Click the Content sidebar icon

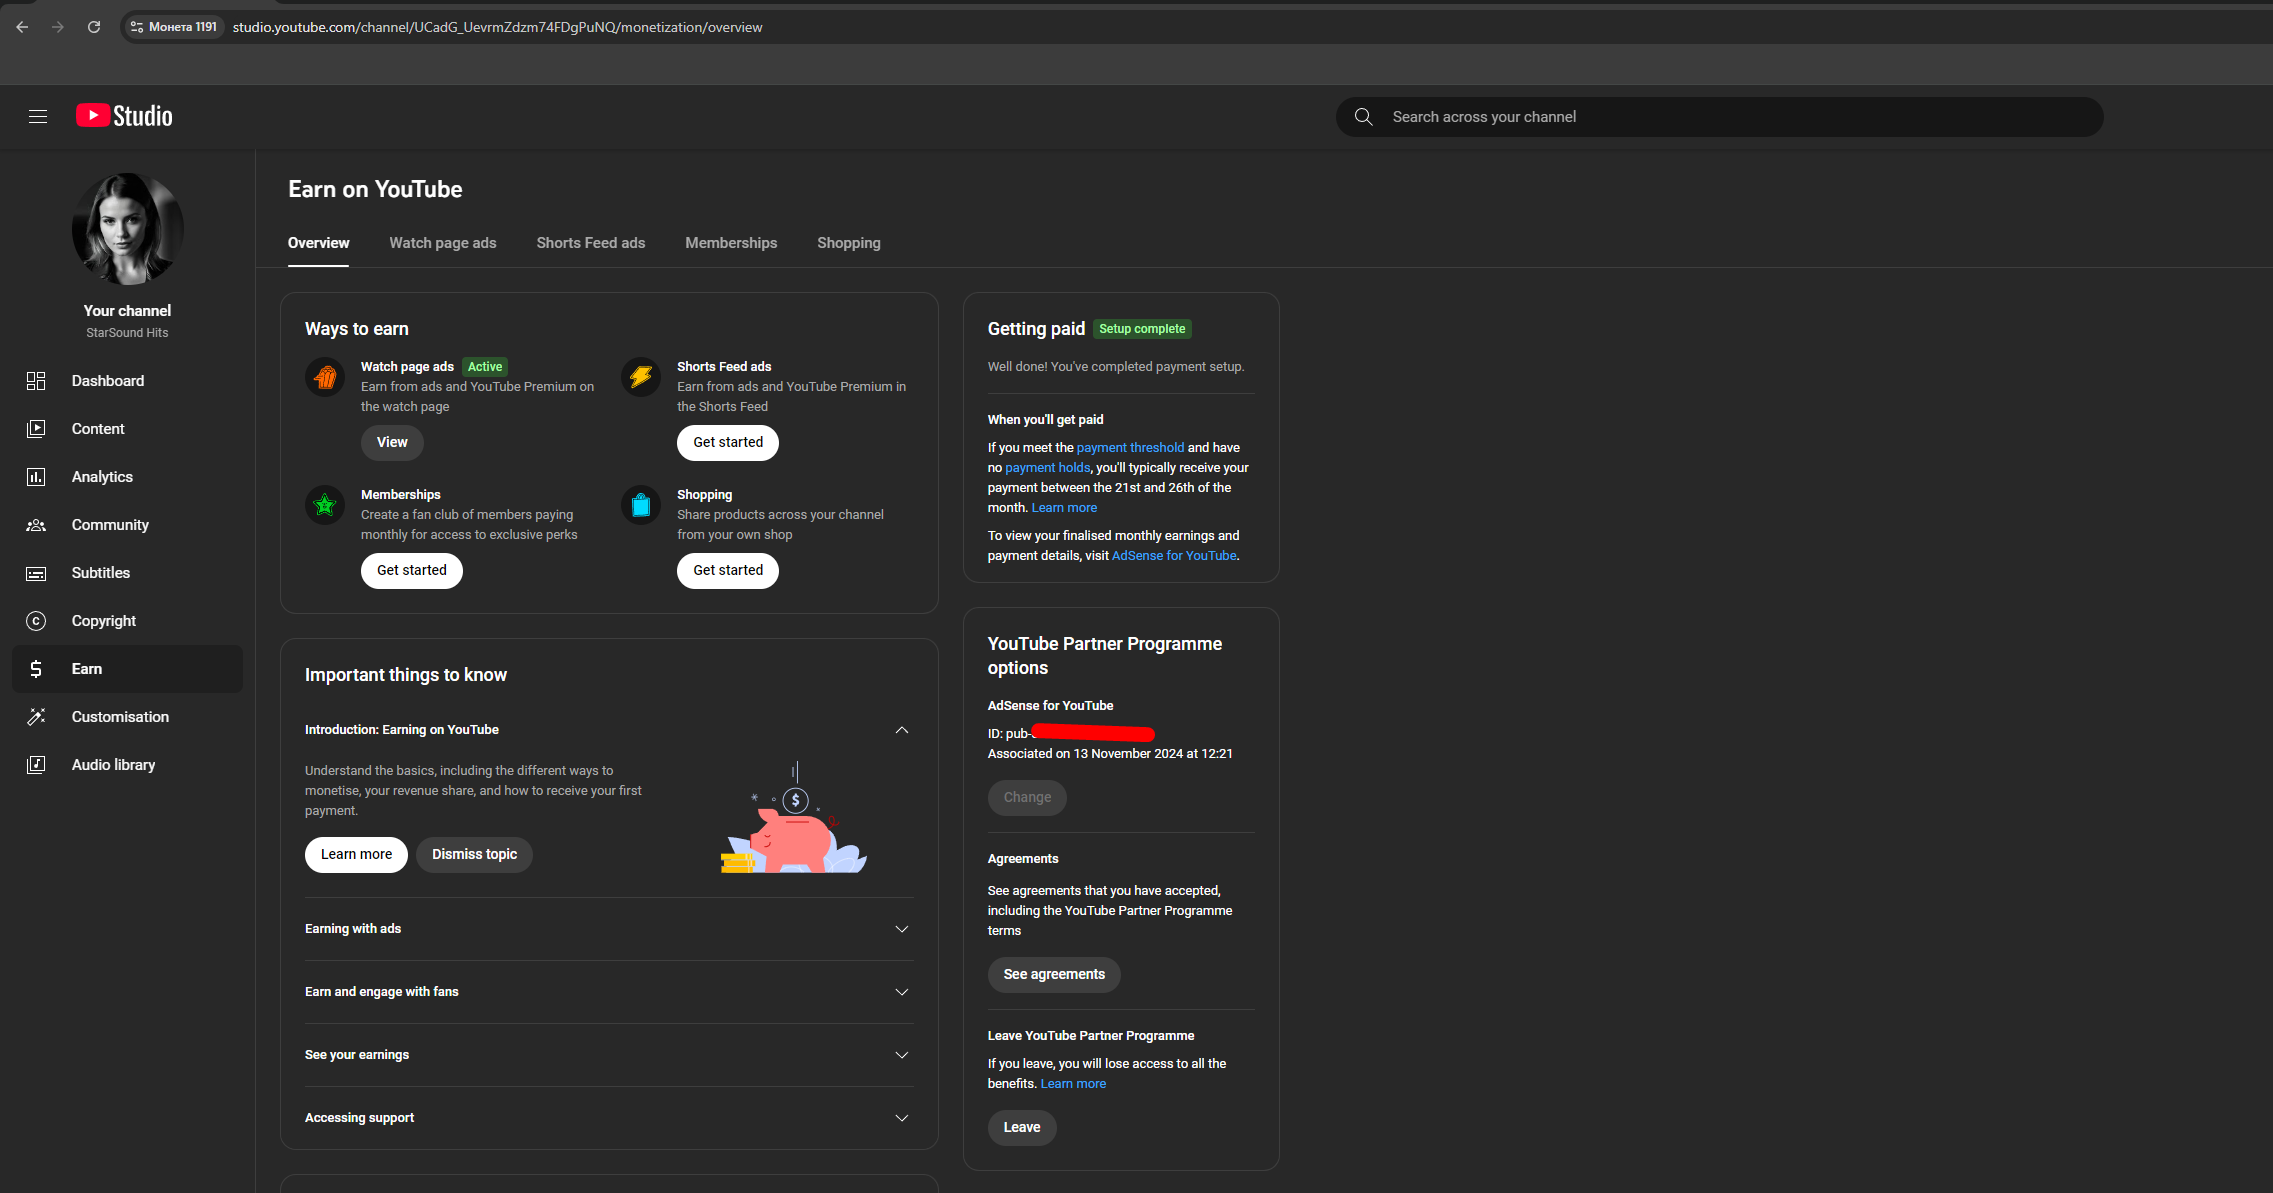point(36,429)
